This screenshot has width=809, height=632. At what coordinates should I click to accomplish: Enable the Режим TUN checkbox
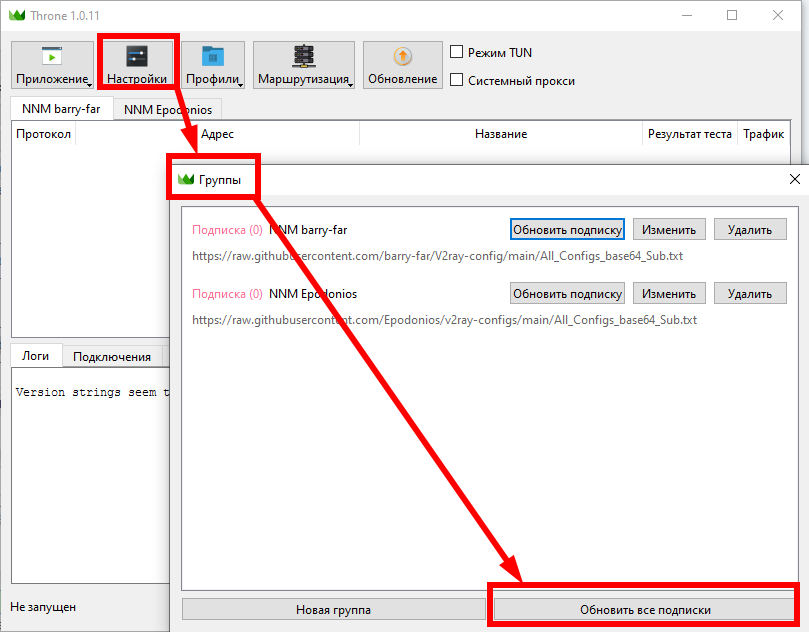point(457,52)
